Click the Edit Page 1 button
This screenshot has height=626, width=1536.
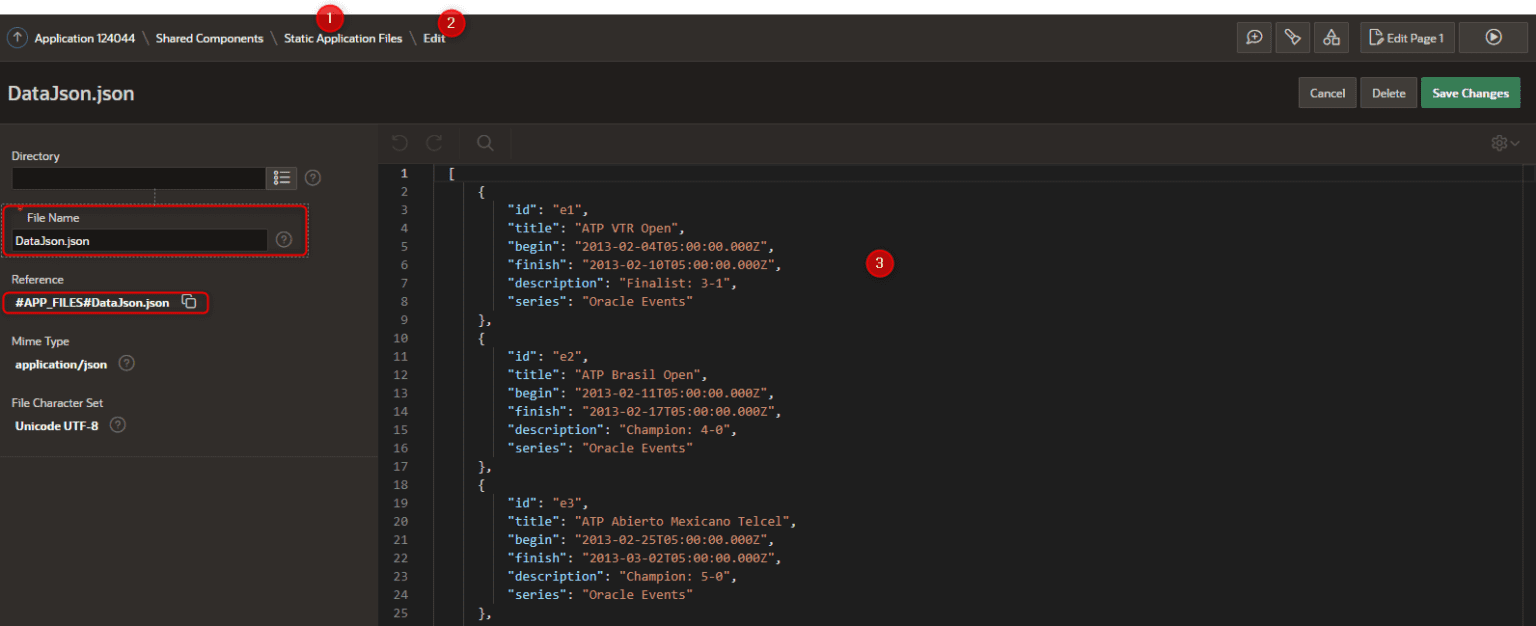(x=1406, y=37)
